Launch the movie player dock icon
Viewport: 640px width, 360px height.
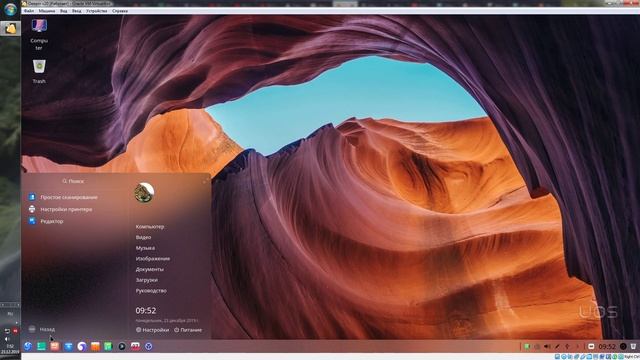(x=122, y=347)
